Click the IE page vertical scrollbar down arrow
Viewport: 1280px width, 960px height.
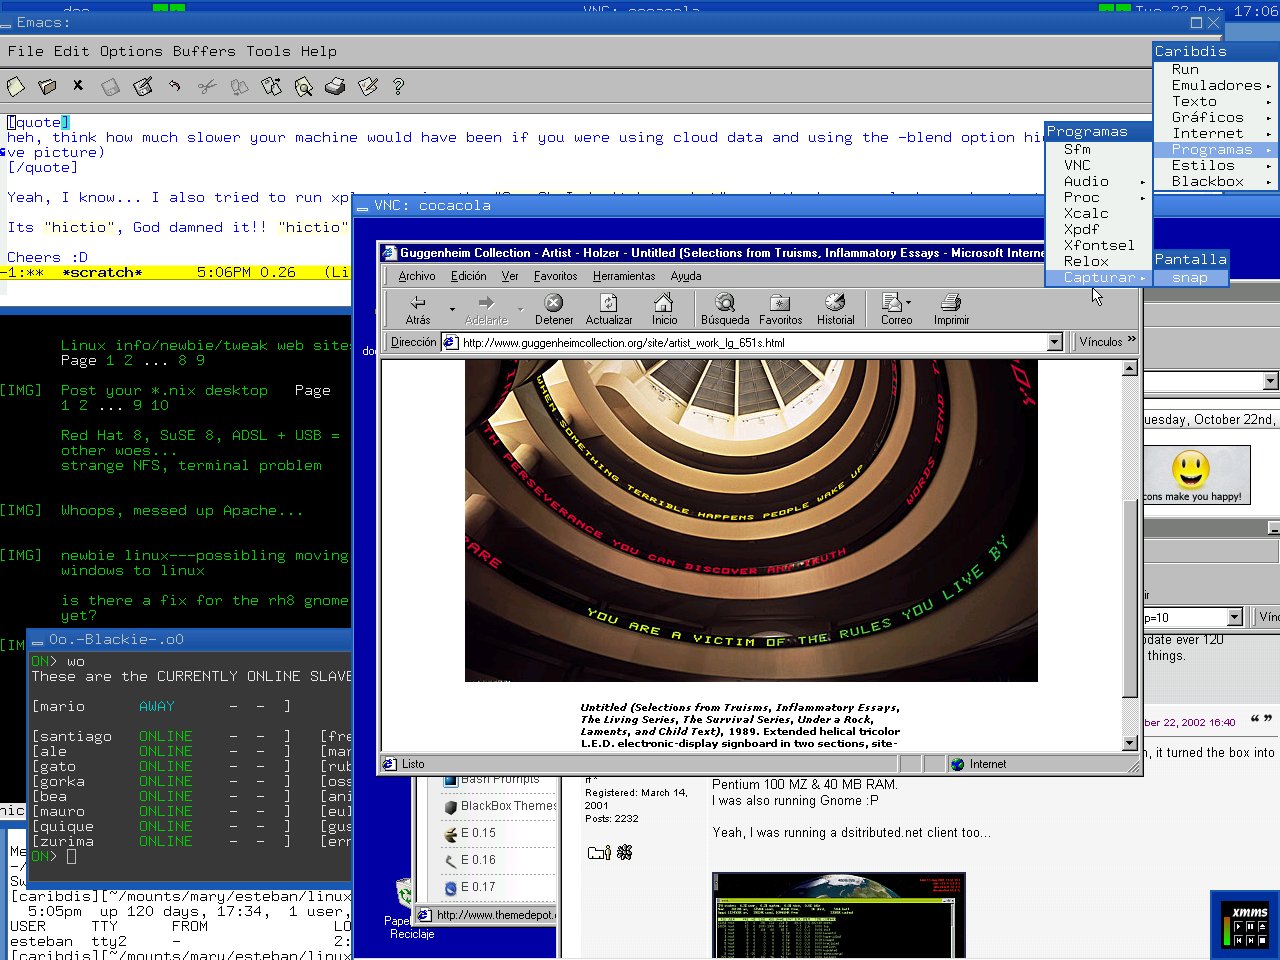[1130, 743]
